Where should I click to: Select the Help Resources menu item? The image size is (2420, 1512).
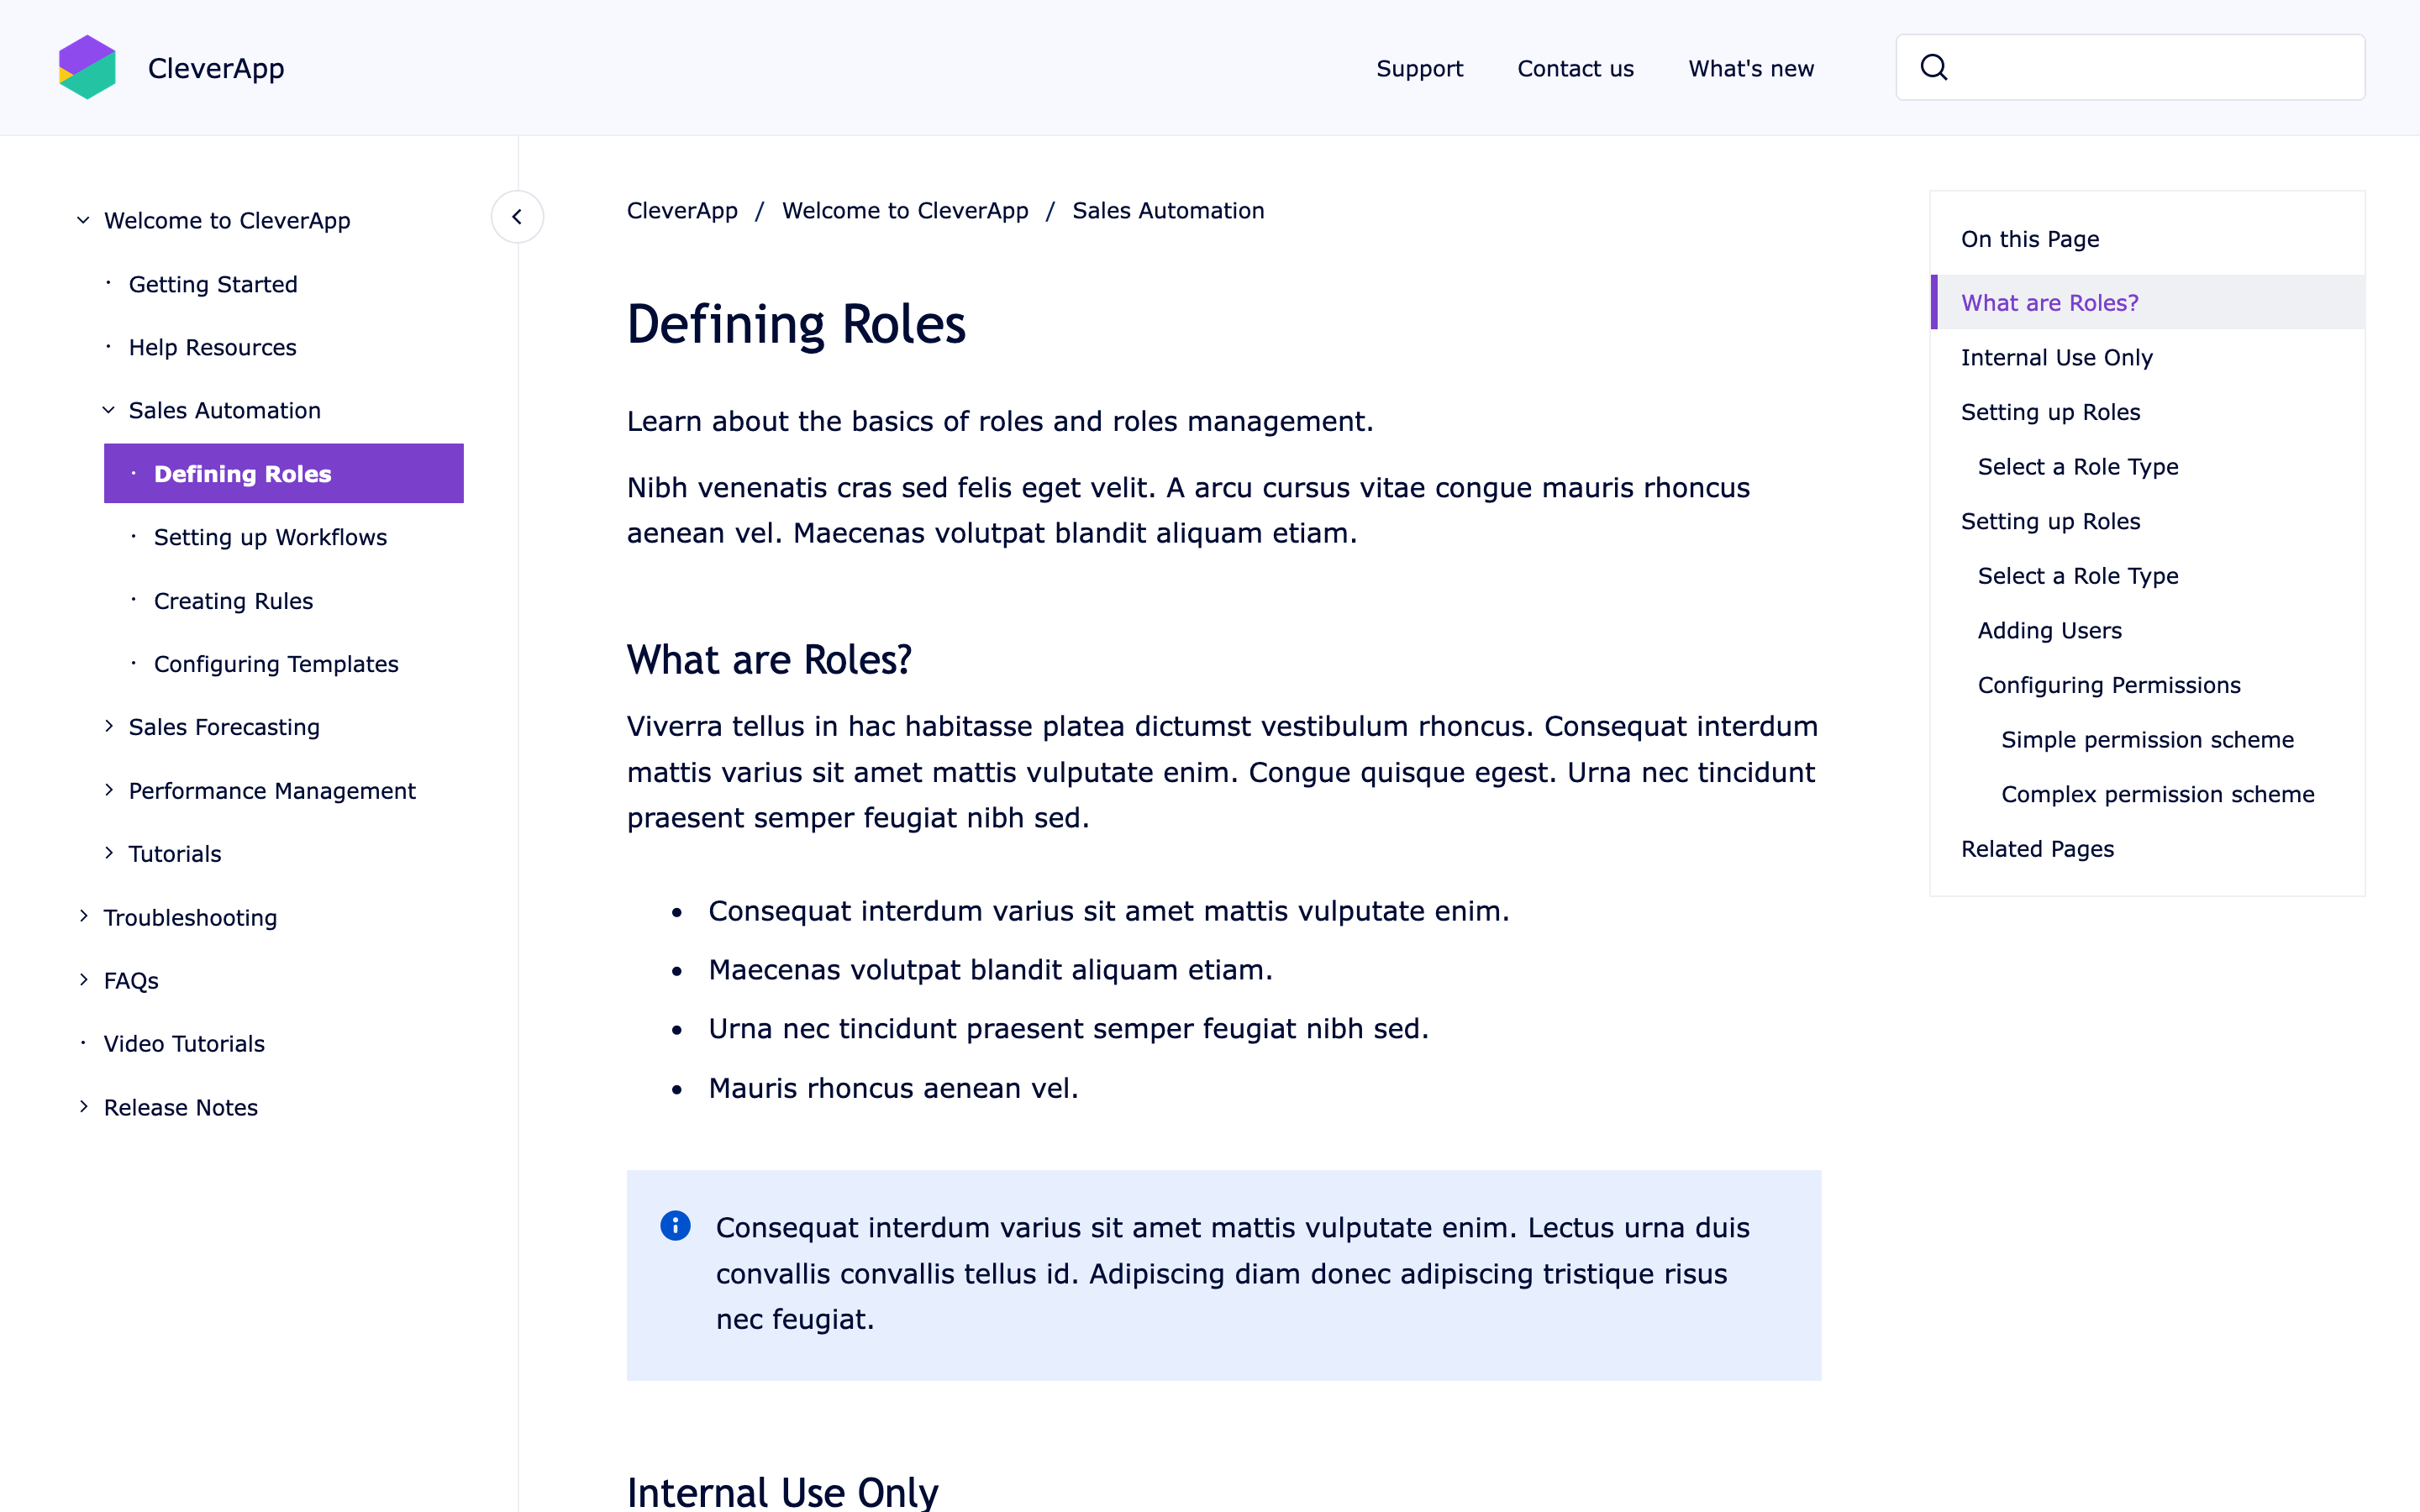(214, 347)
